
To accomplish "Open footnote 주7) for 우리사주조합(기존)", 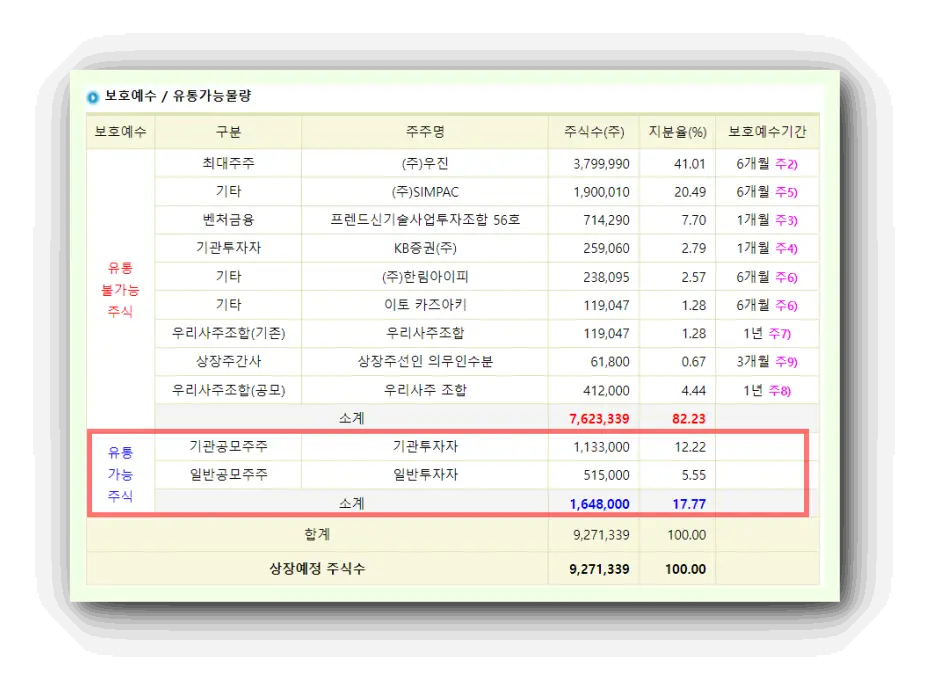I will (781, 333).
